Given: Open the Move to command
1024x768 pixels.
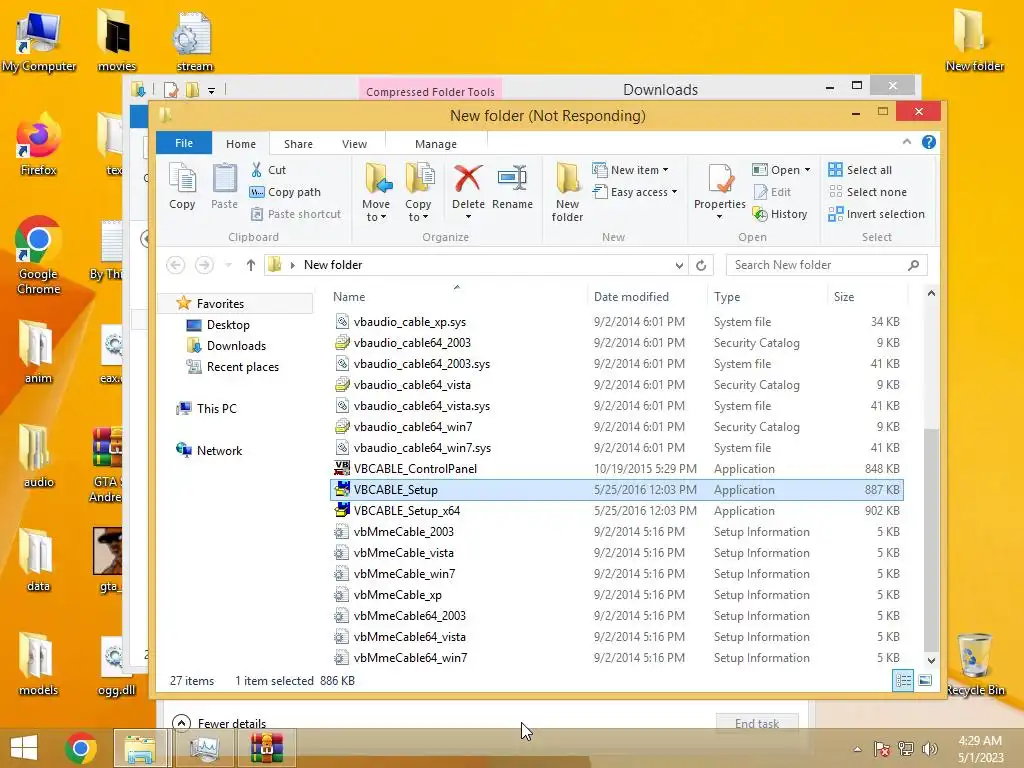Looking at the screenshot, I should click(x=376, y=193).
